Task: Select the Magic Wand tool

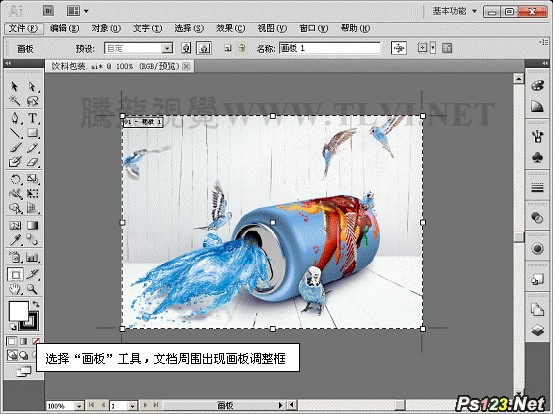Action: tap(15, 101)
